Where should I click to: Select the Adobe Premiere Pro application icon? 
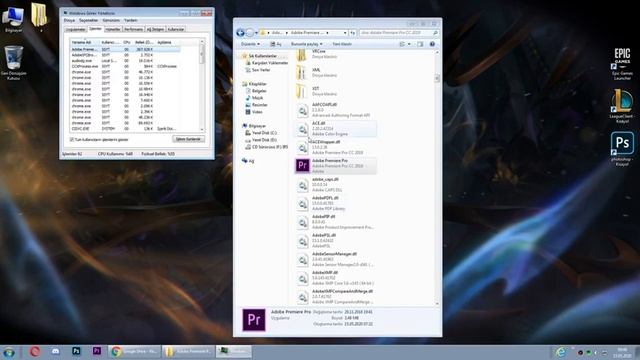pos(302,165)
